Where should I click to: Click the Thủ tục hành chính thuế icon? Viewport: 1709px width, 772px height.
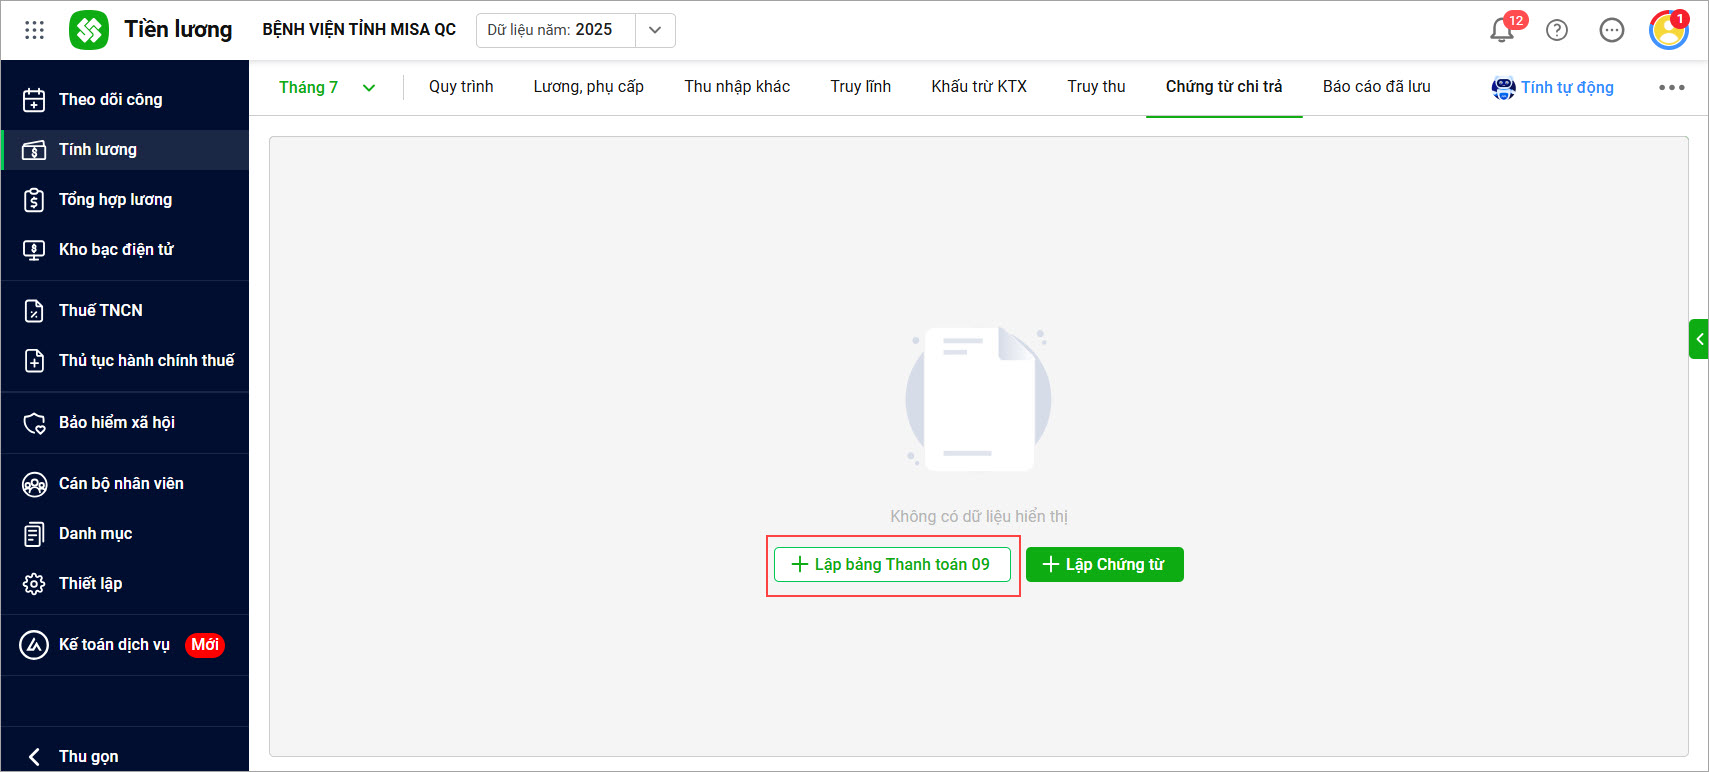[34, 361]
